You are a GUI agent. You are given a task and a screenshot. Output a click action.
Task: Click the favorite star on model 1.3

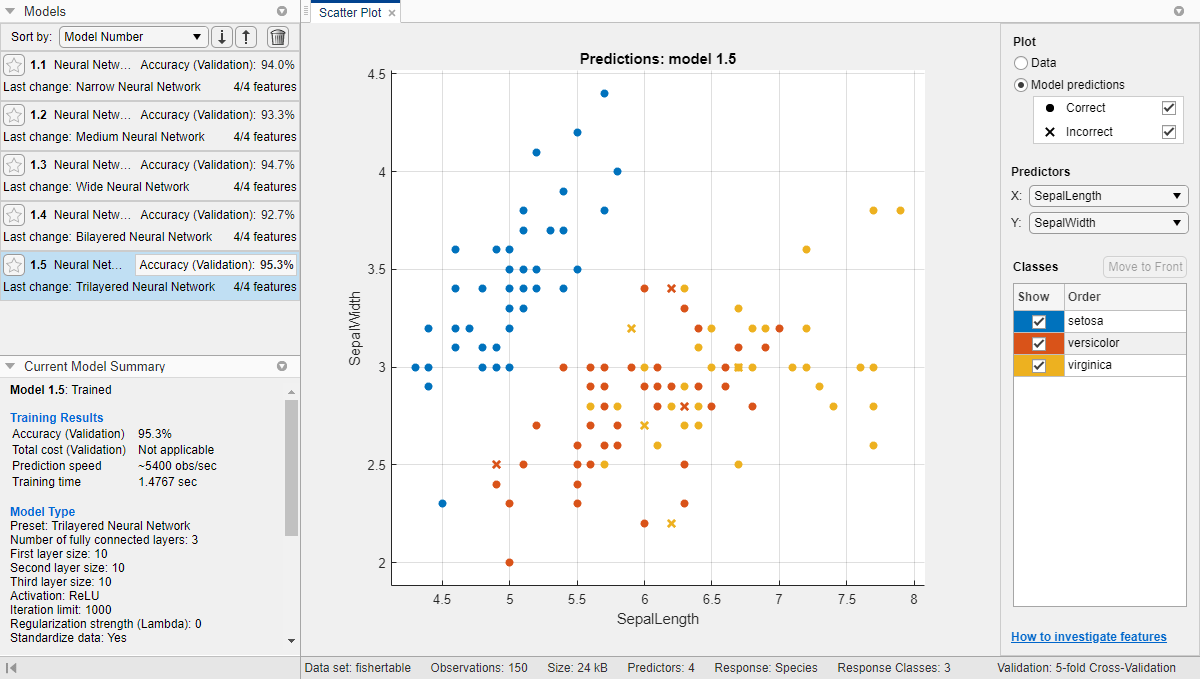coord(14,164)
